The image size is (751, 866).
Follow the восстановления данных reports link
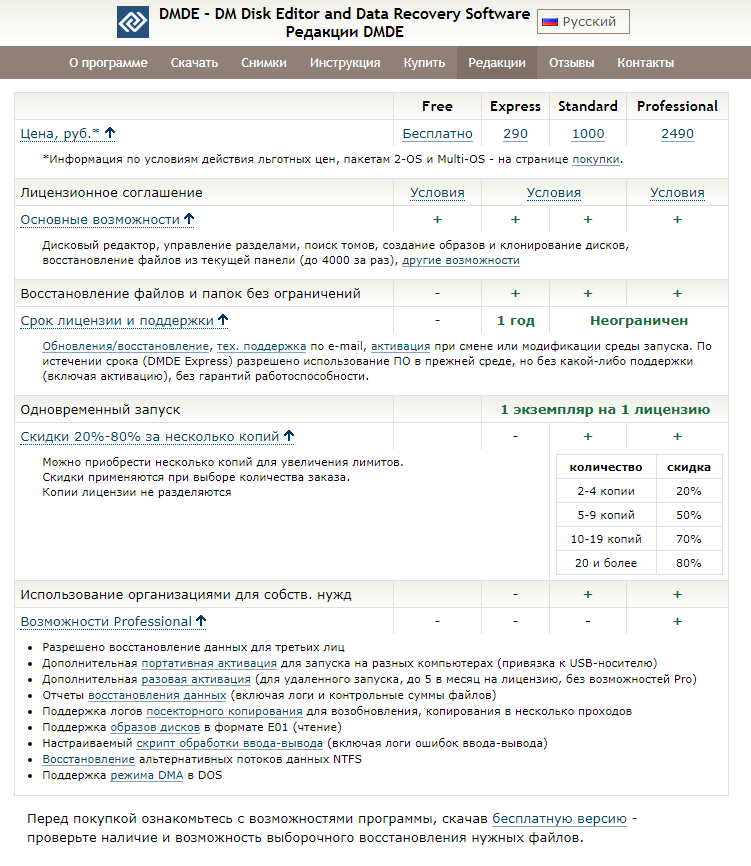tap(157, 695)
